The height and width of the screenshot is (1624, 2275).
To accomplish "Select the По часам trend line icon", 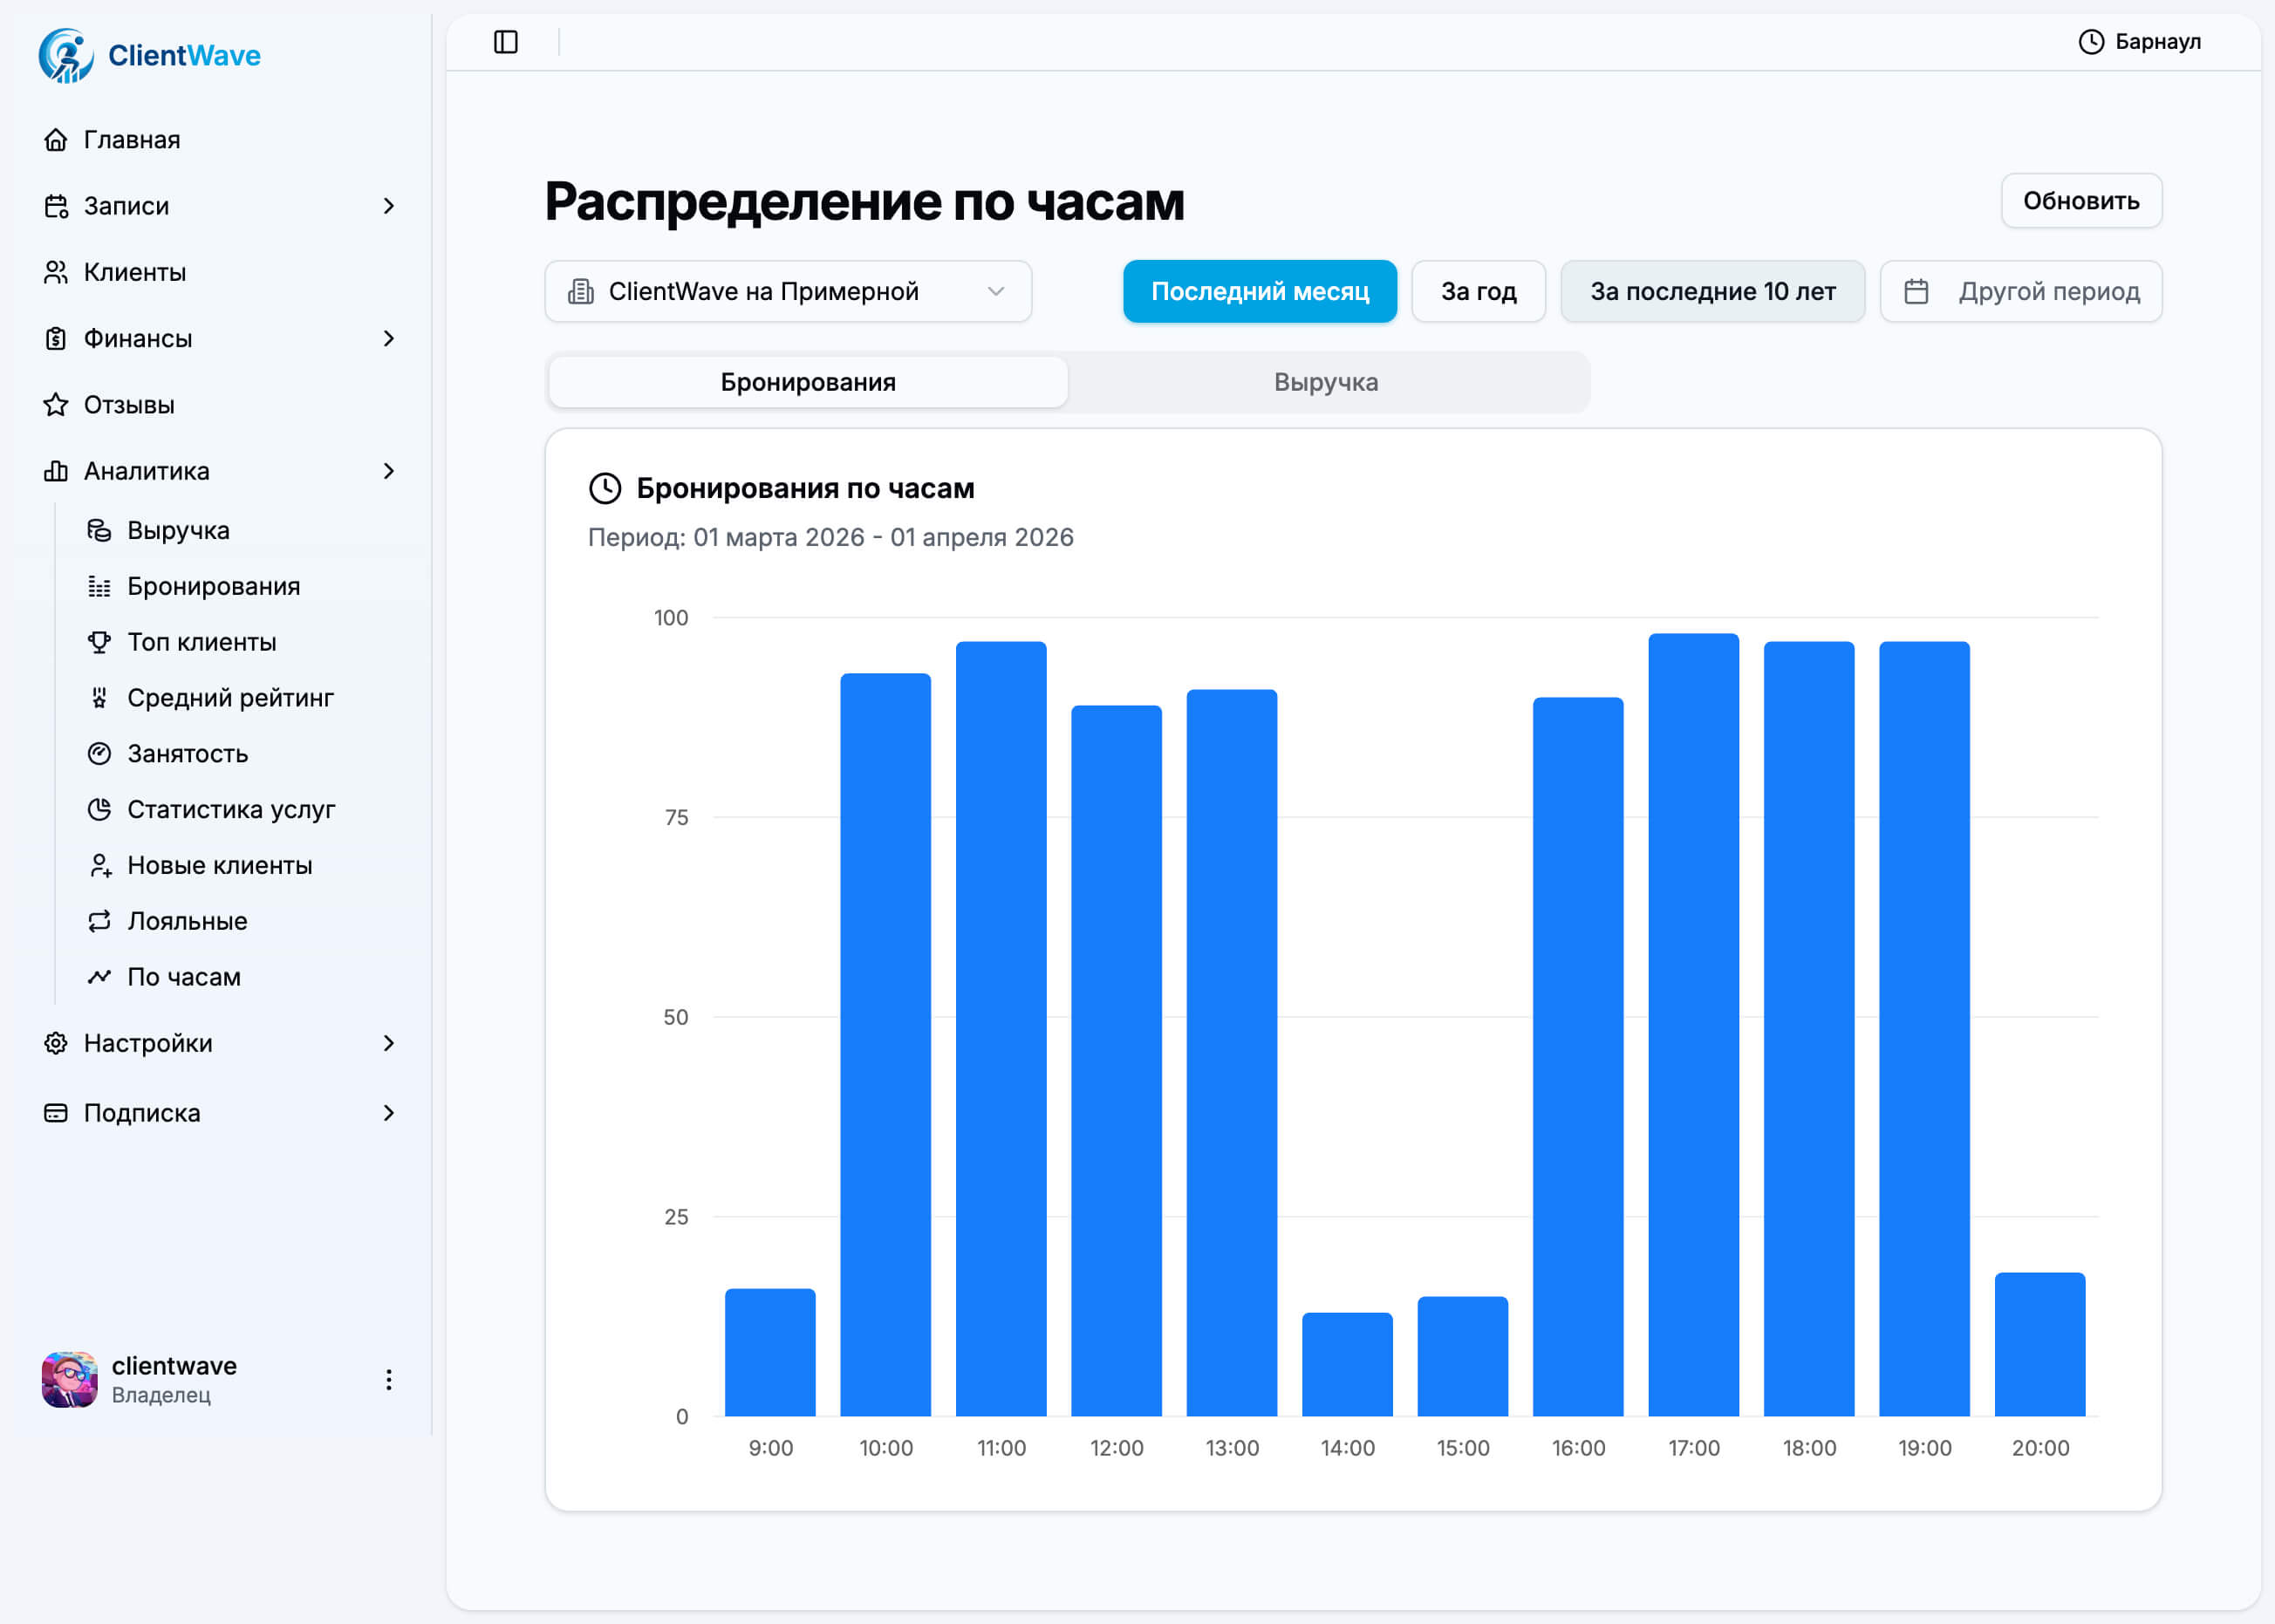I will point(100,977).
